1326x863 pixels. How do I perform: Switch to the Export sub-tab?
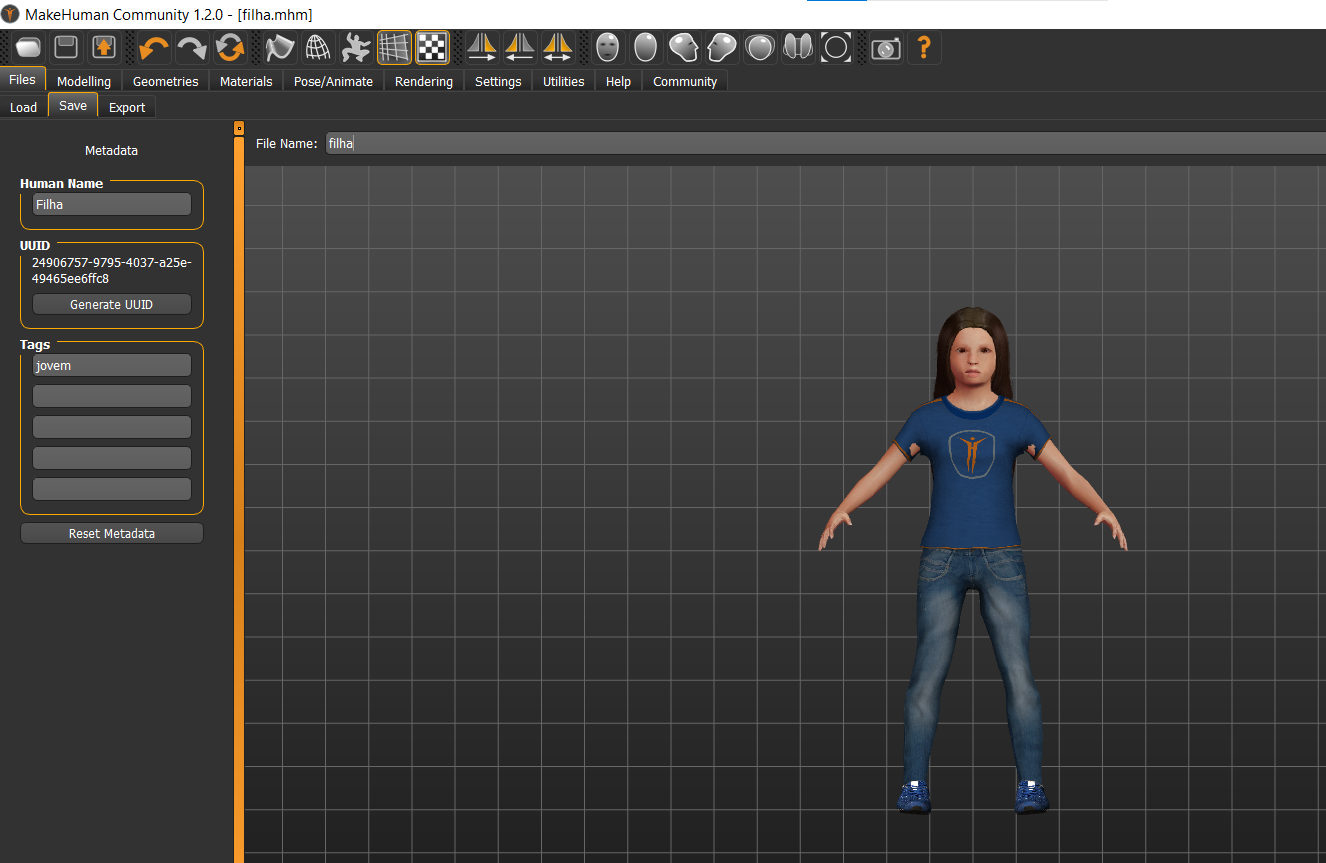[127, 107]
